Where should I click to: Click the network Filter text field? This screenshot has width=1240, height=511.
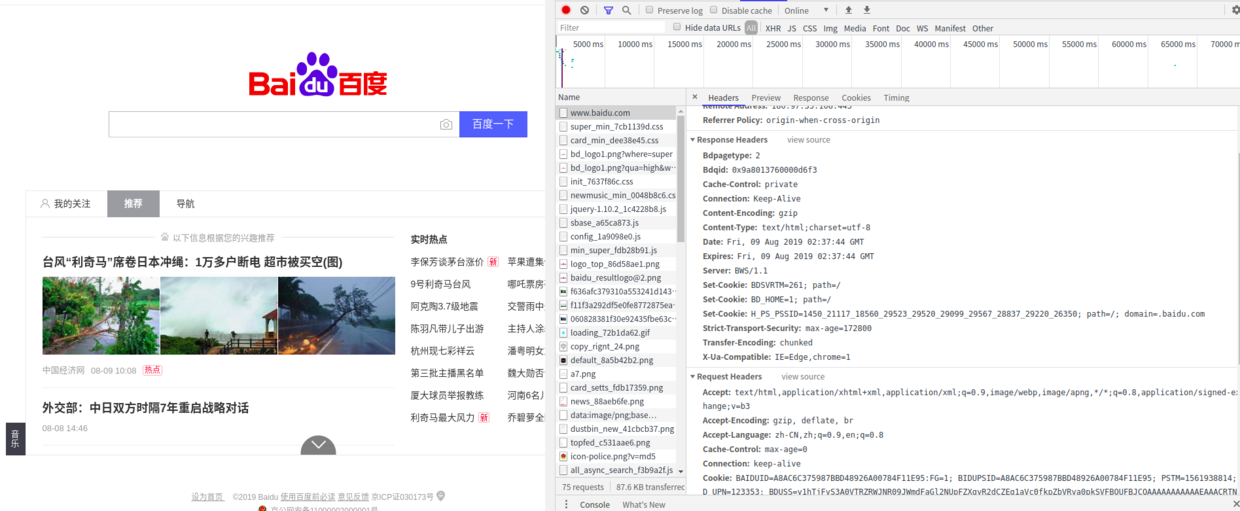610,28
